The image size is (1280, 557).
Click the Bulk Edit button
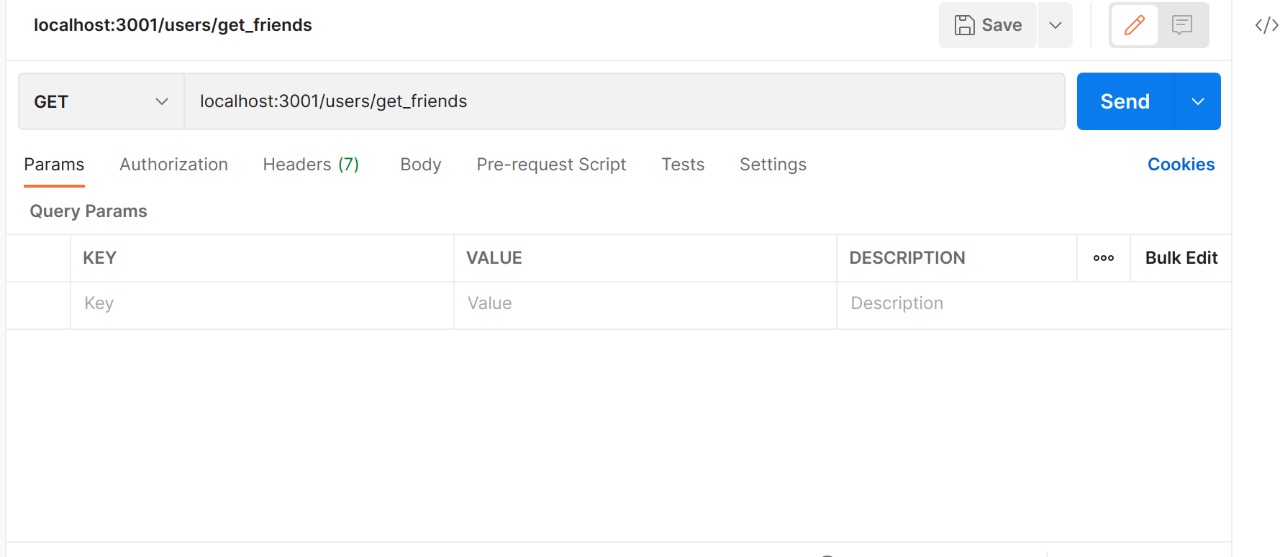(x=1181, y=258)
